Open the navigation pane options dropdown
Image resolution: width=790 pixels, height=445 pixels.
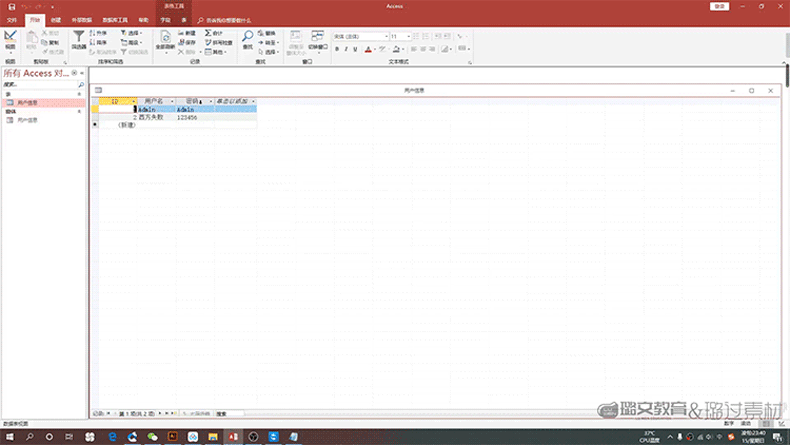tap(74, 73)
